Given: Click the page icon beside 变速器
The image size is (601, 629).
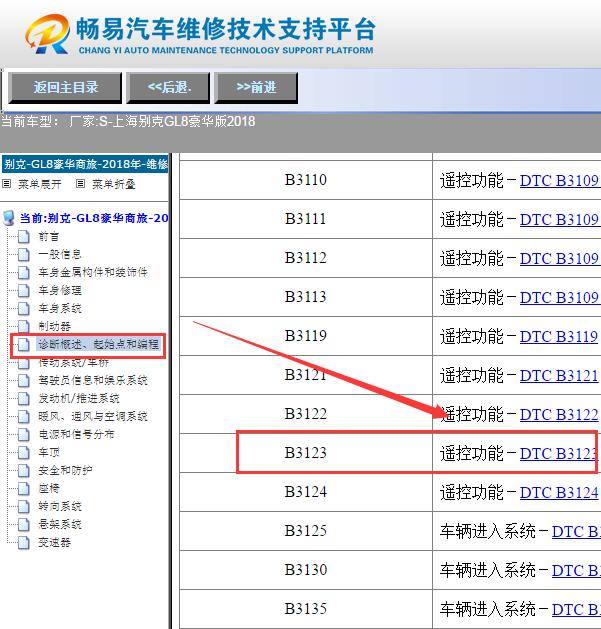Looking at the screenshot, I should pyautogui.click(x=24, y=542).
